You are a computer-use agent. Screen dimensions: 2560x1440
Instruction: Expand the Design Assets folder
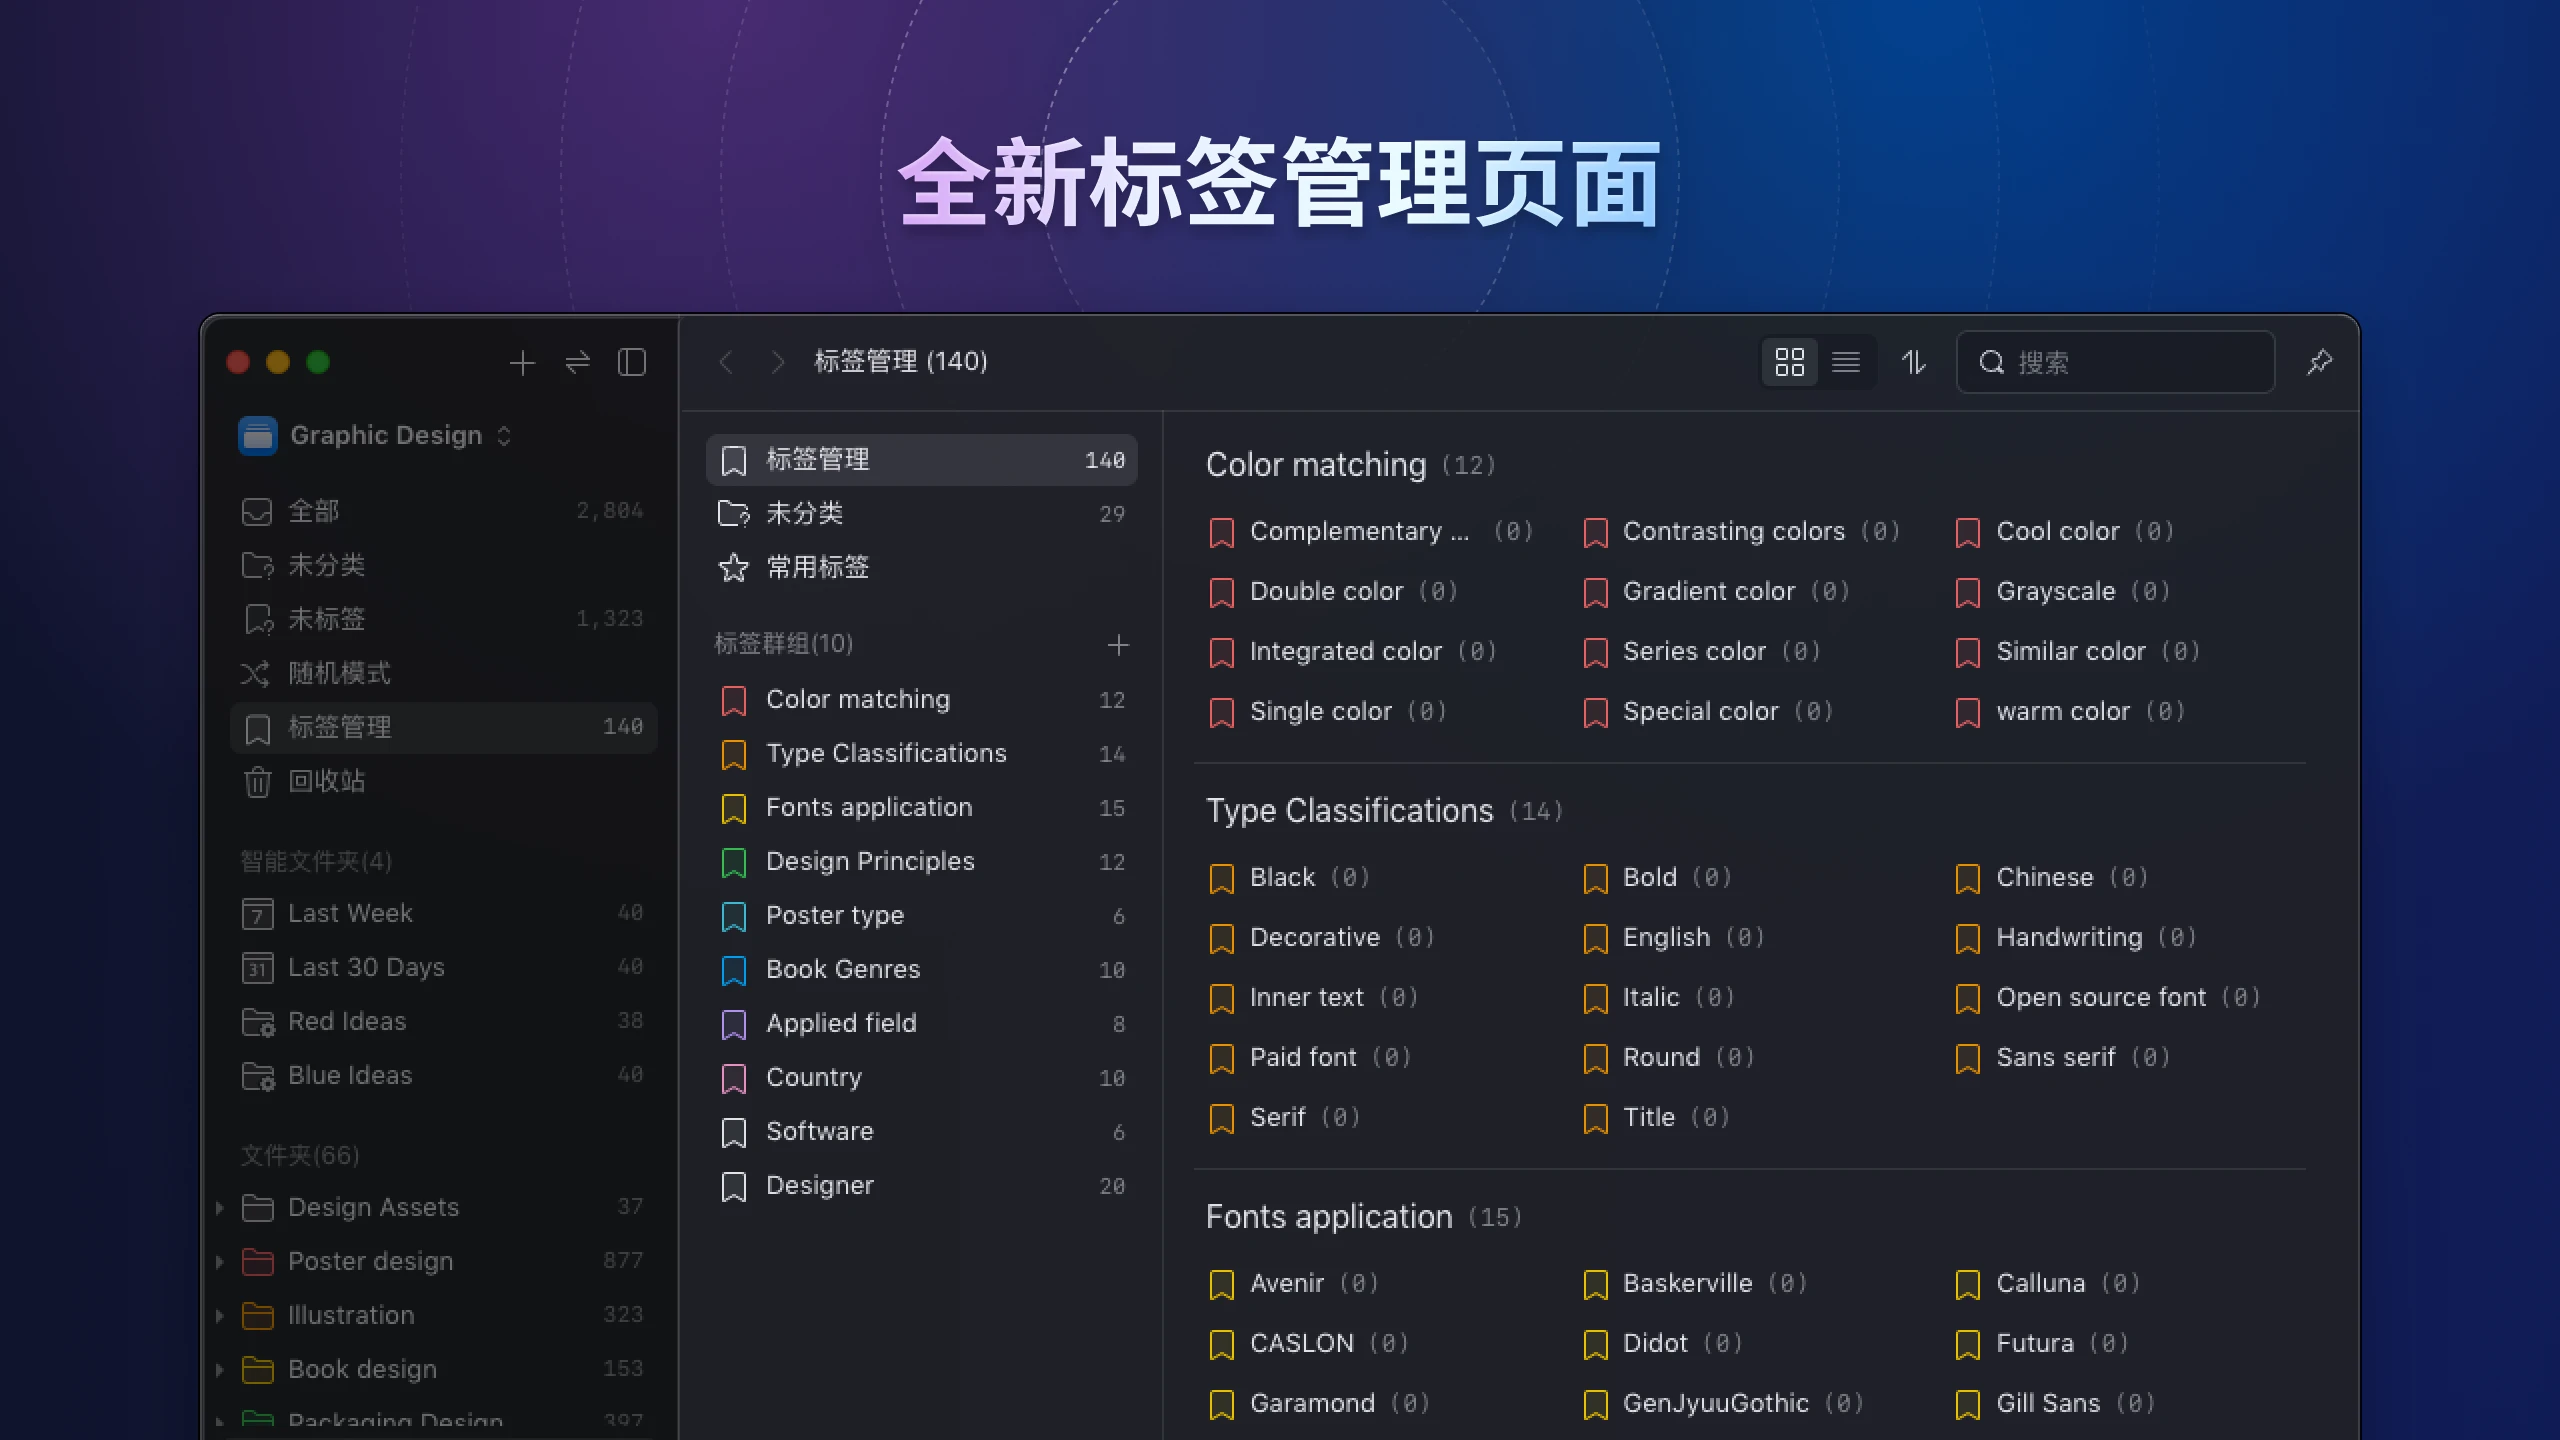[x=219, y=1208]
